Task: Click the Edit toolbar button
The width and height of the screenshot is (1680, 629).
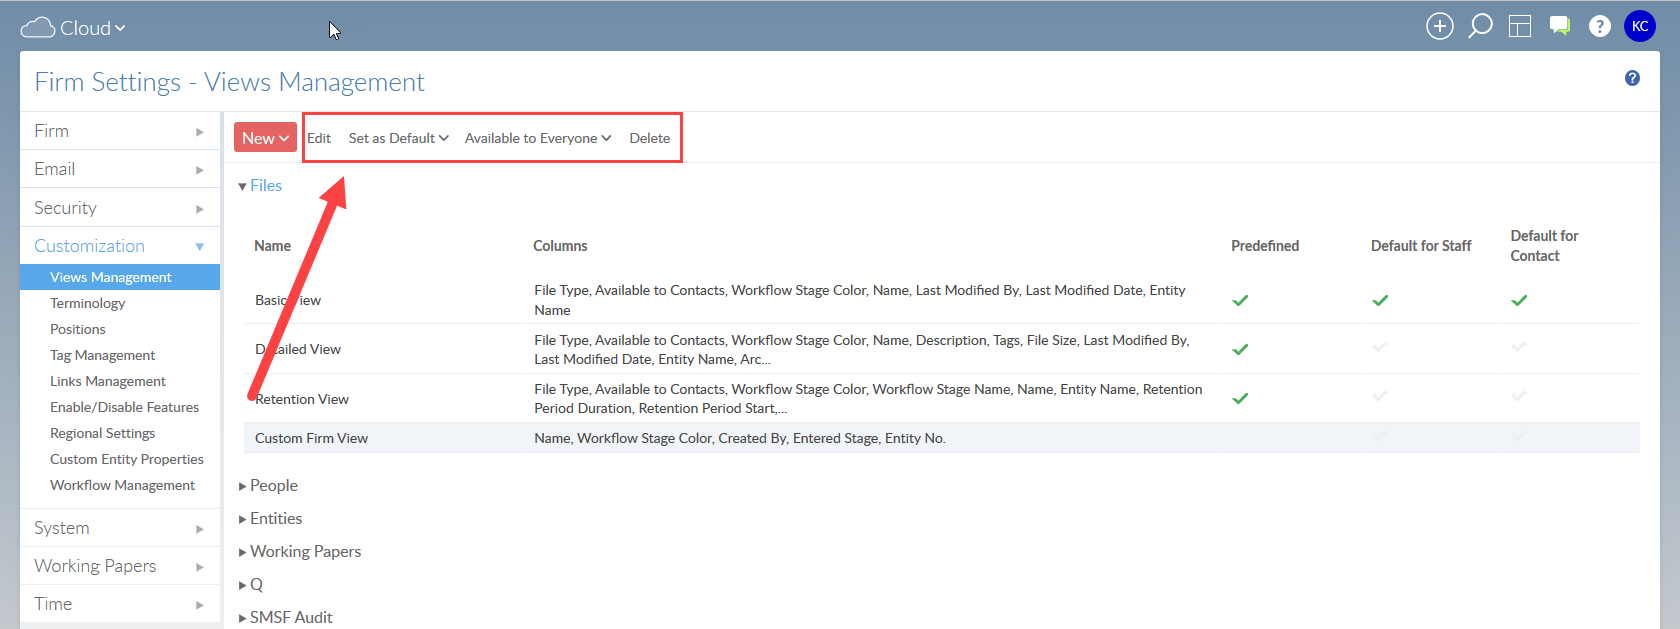Action: click(x=319, y=138)
